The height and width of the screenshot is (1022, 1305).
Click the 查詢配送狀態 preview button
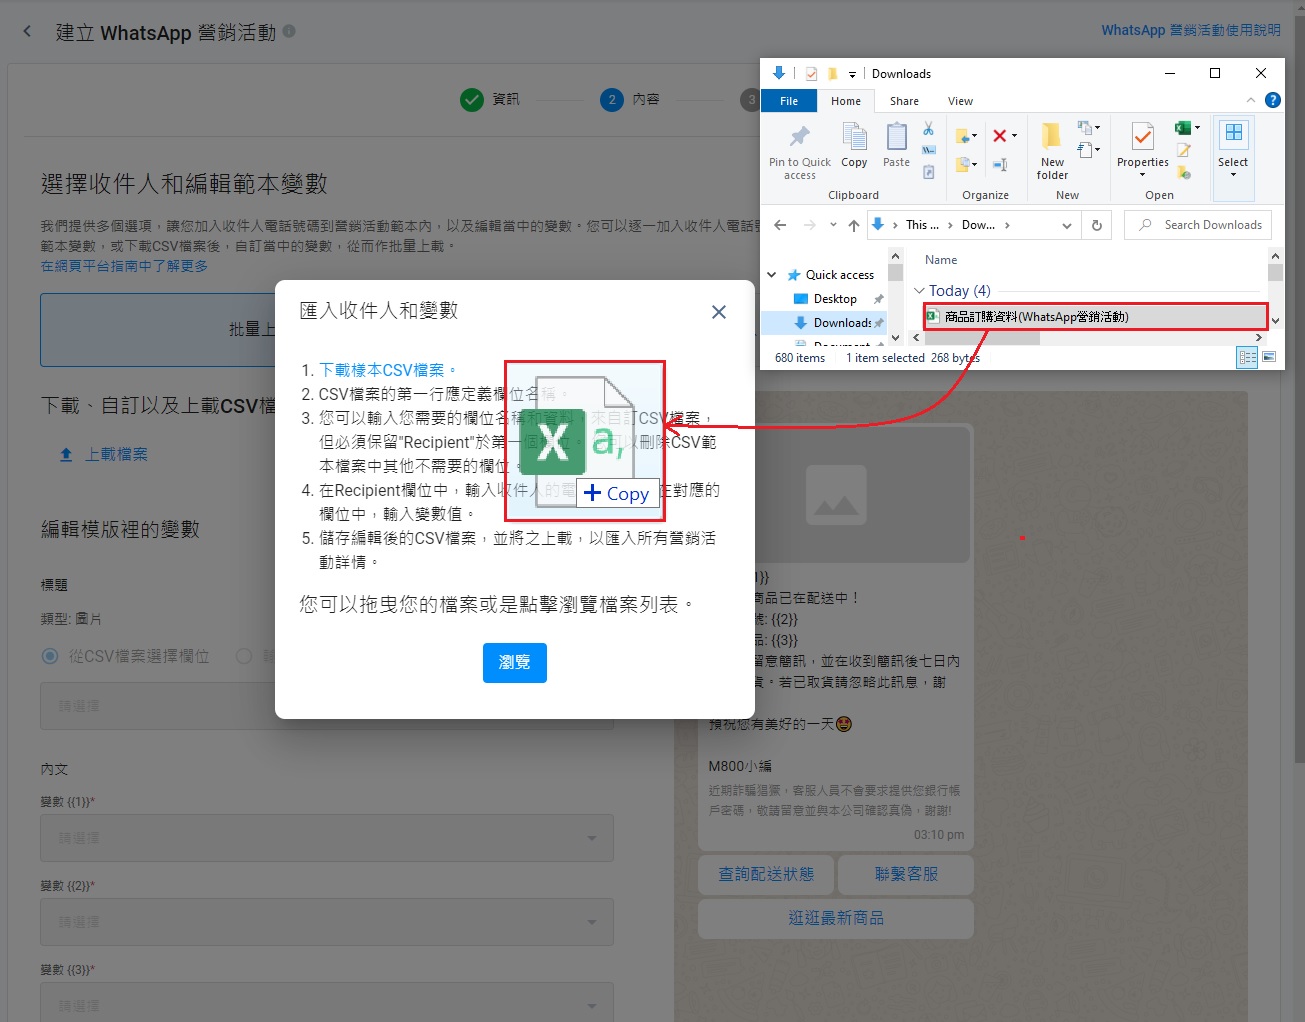(766, 874)
